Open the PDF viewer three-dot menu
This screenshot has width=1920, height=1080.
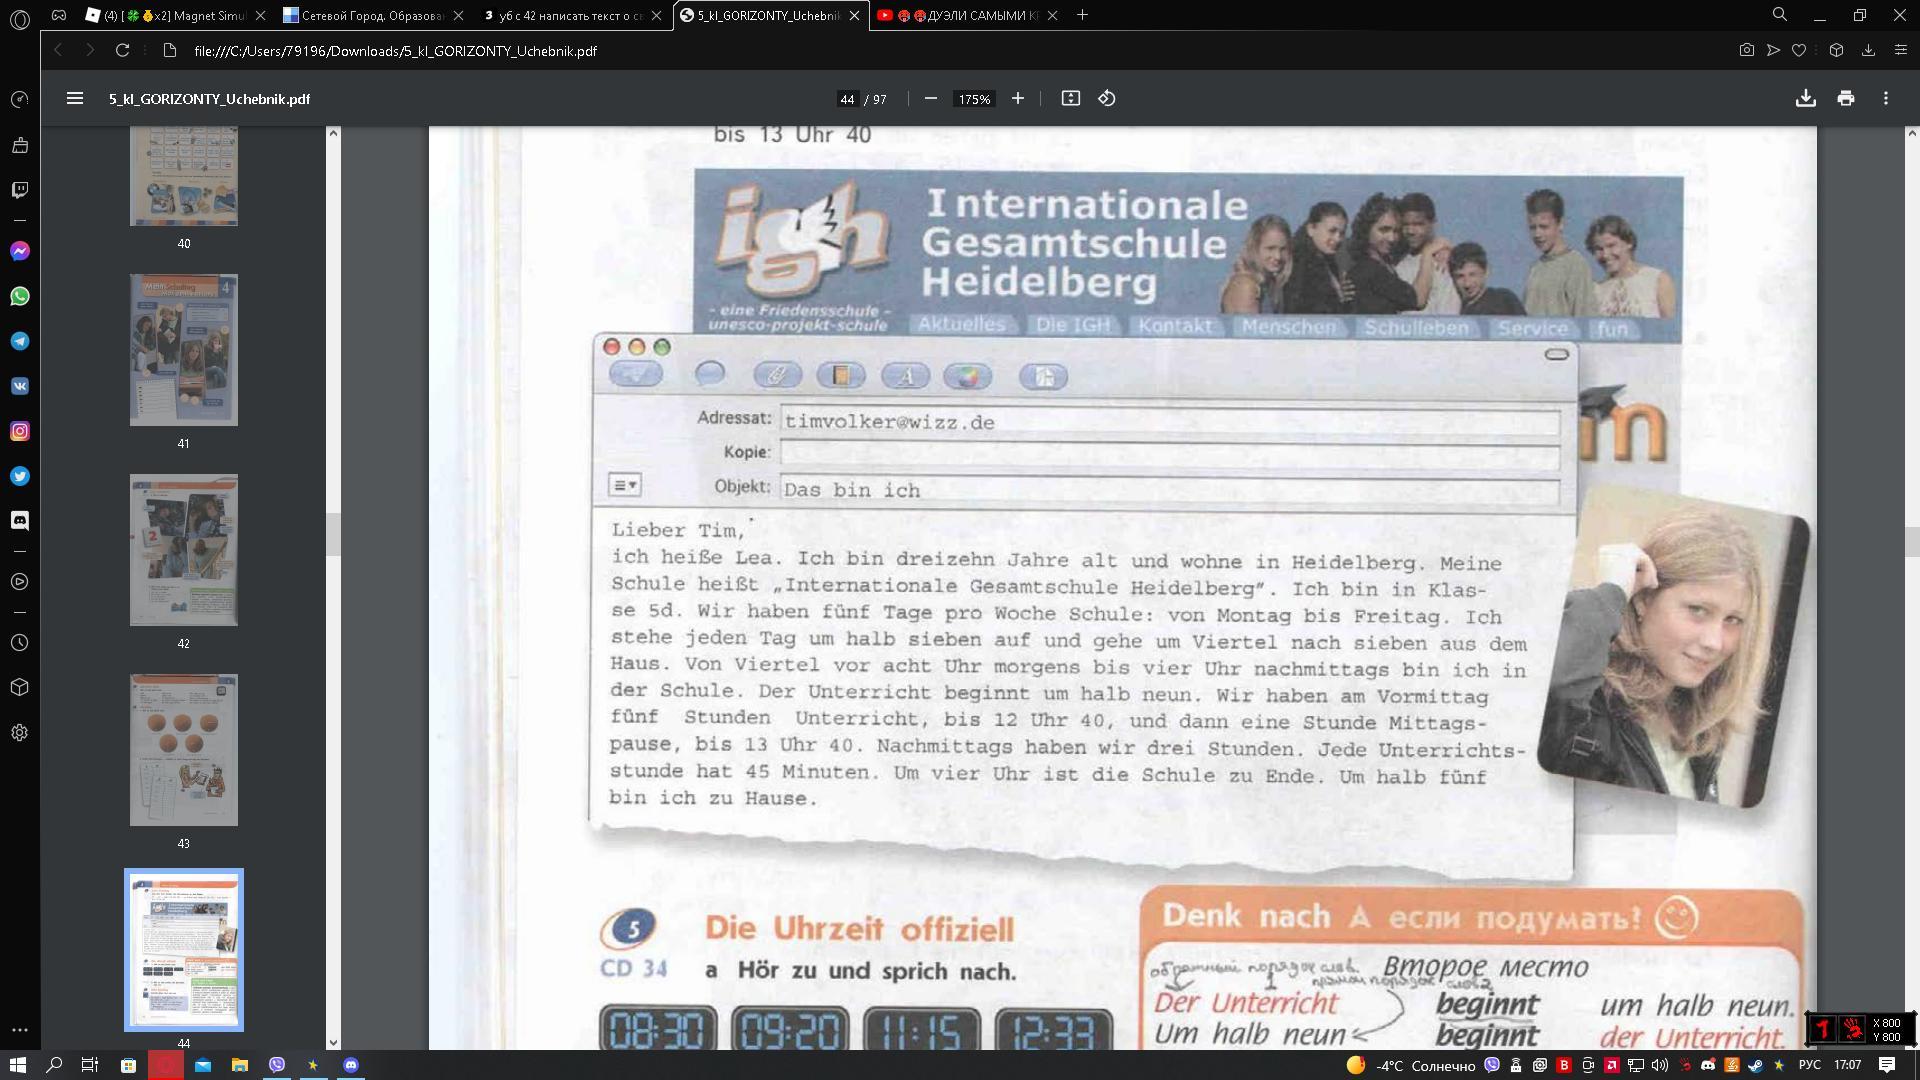tap(1886, 98)
